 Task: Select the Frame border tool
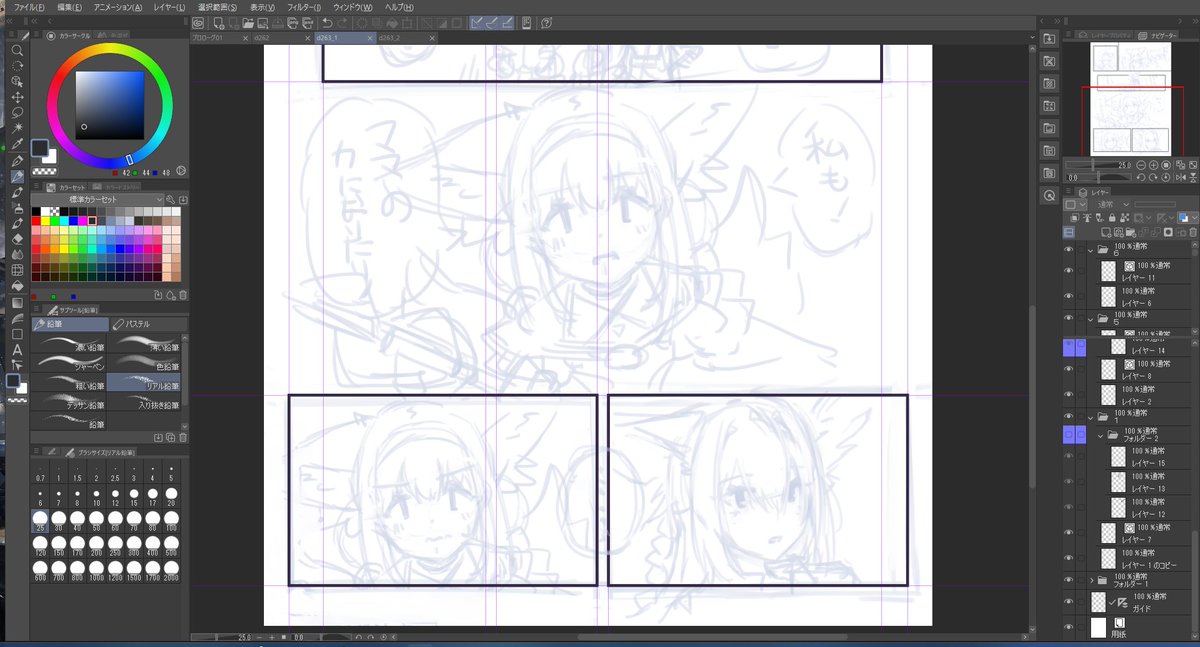pyautogui.click(x=17, y=333)
